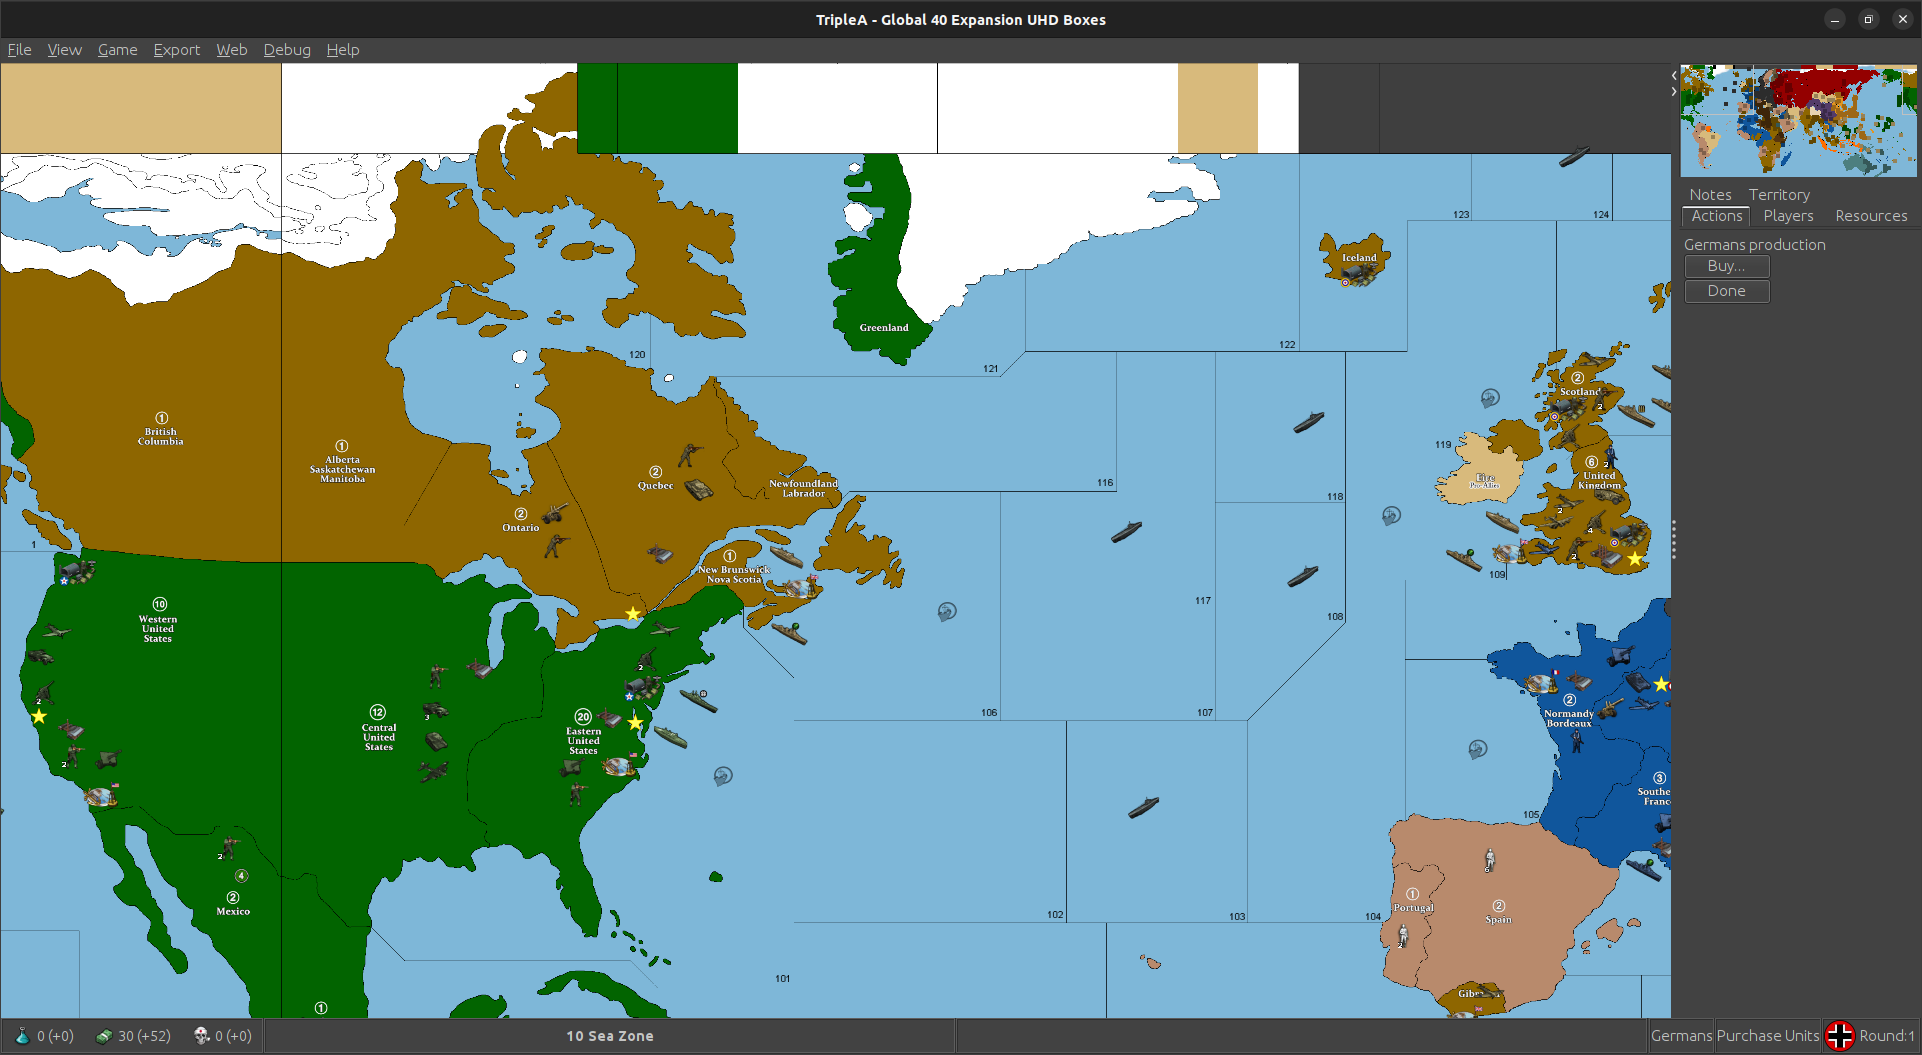This screenshot has height=1055, width=1922.
Task: Open the Game menu
Action: pyautogui.click(x=117, y=50)
